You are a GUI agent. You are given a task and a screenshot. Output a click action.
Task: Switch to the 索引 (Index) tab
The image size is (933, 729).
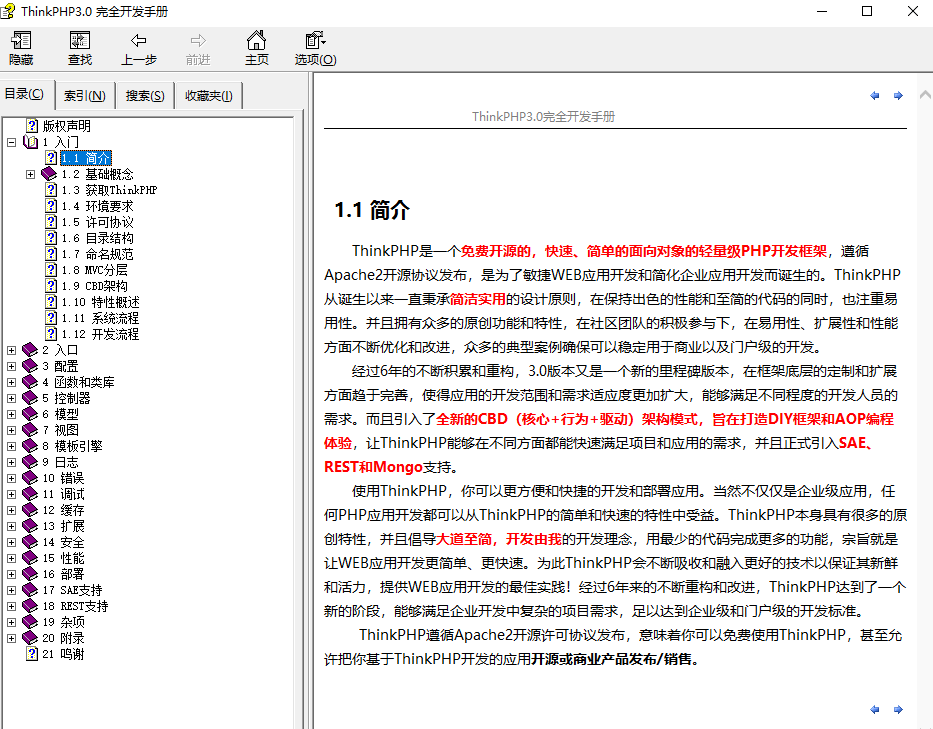coord(84,94)
